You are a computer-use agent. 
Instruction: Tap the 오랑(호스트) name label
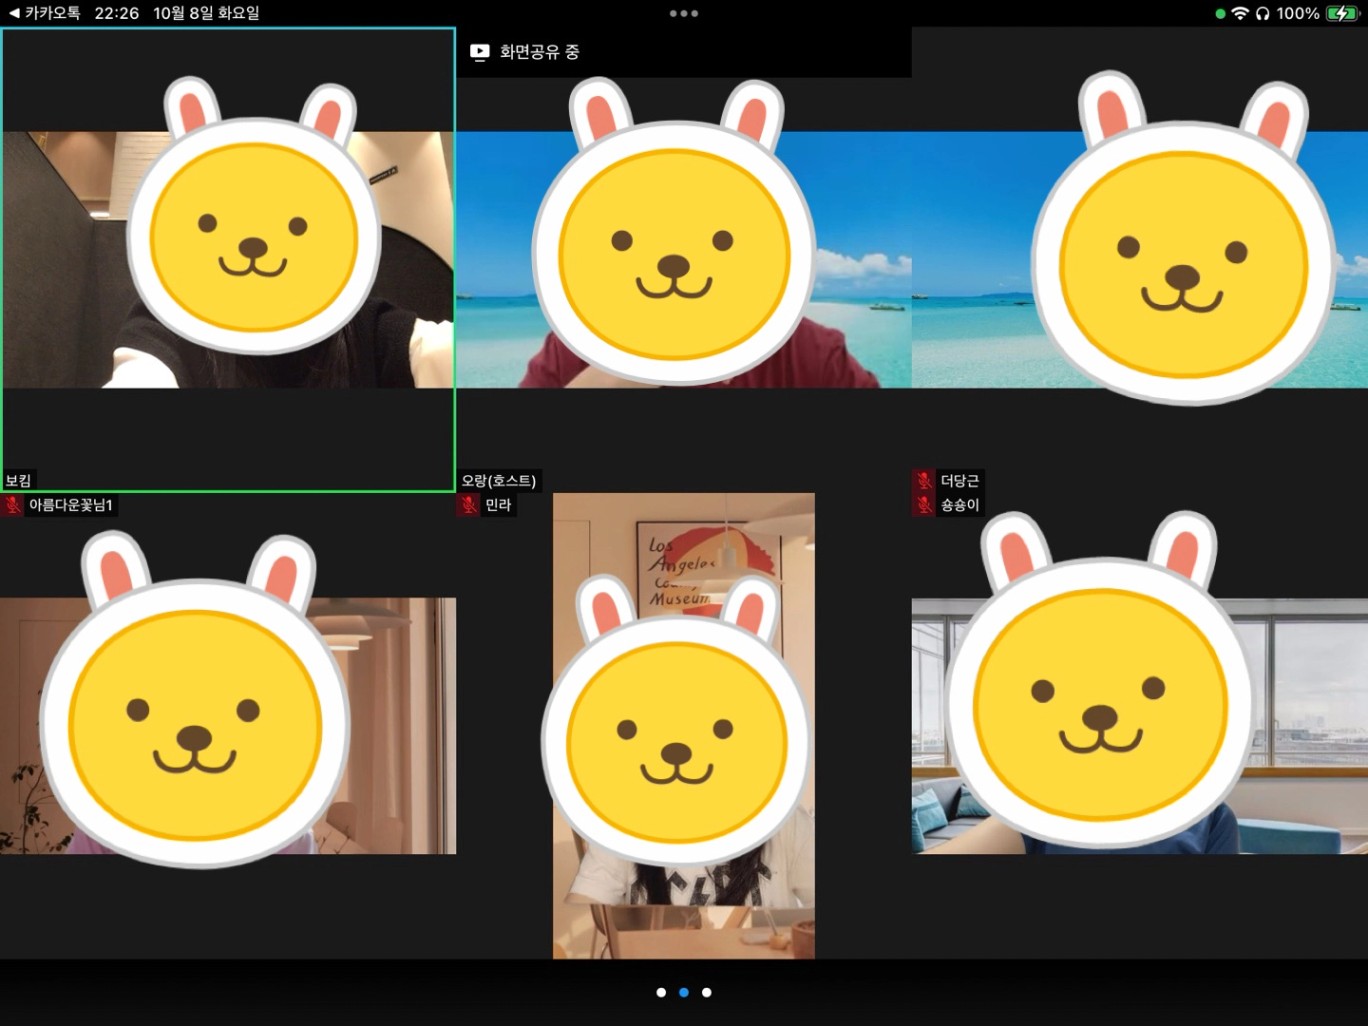pos(499,481)
